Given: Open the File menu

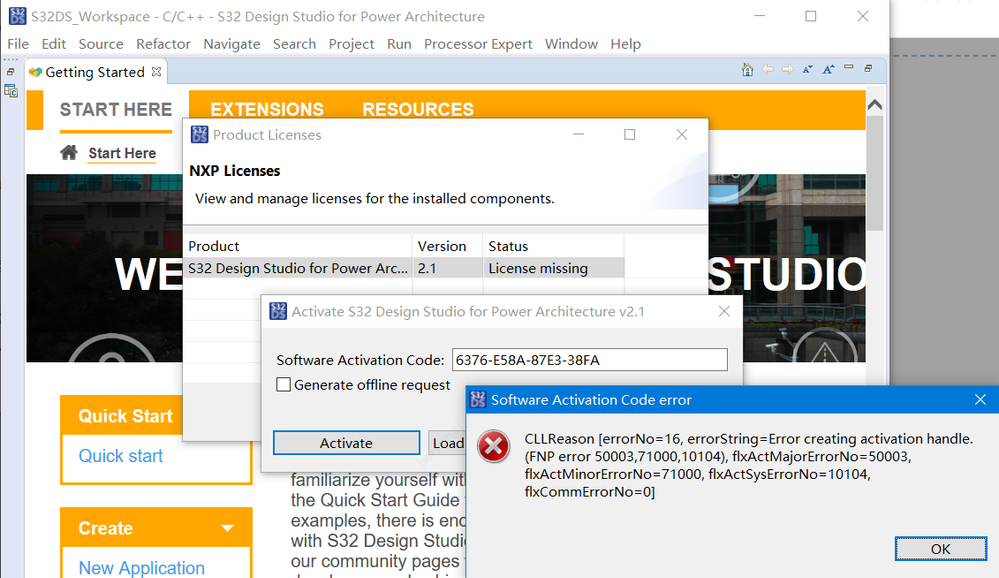Looking at the screenshot, I should (18, 44).
